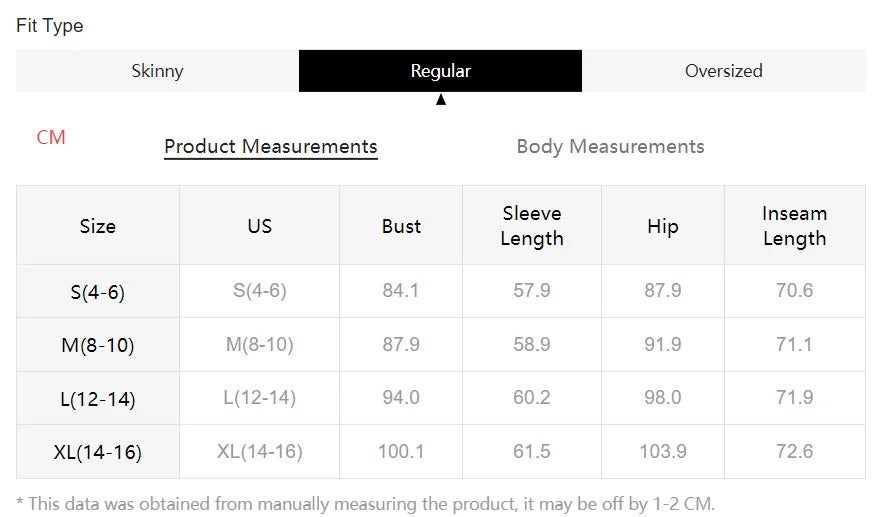
Task: Select the Skinny fit type
Action: (157, 71)
